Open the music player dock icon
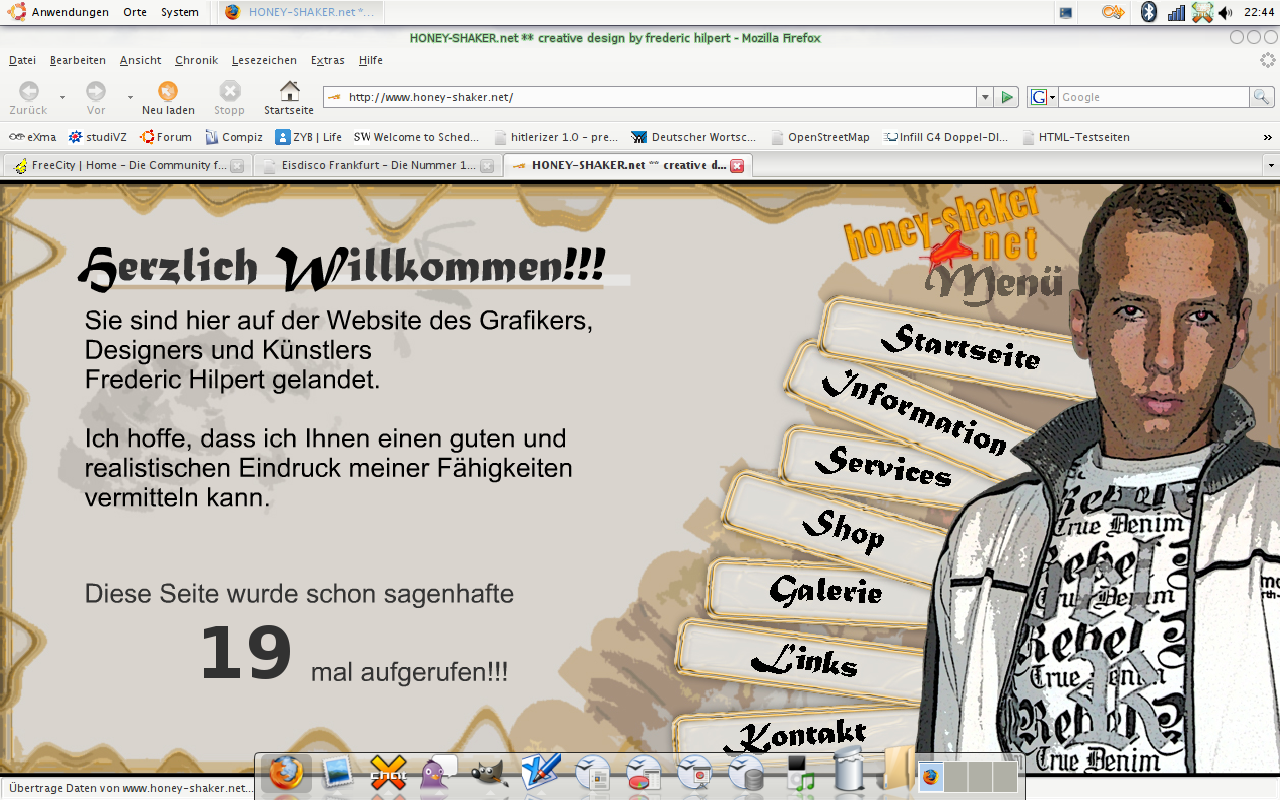Viewport: 1280px width, 800px height. point(800,774)
